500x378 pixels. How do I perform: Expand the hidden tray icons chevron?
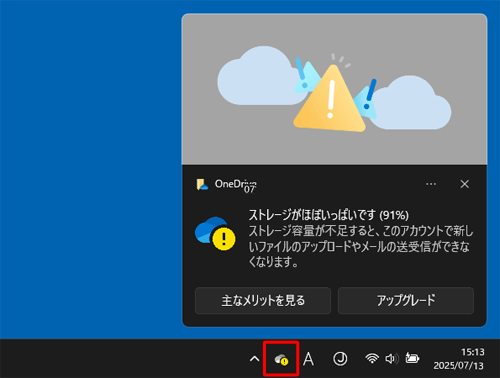tap(254, 359)
